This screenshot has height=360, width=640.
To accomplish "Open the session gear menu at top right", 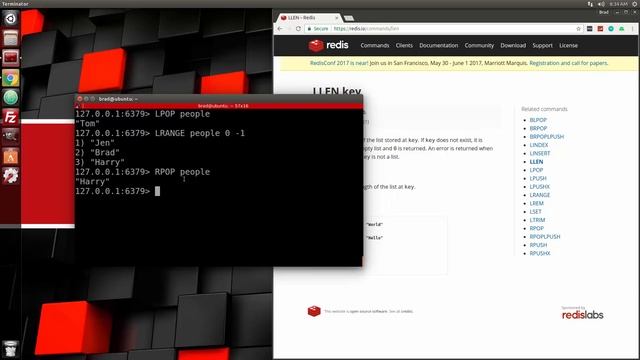I will (x=635, y=4).
